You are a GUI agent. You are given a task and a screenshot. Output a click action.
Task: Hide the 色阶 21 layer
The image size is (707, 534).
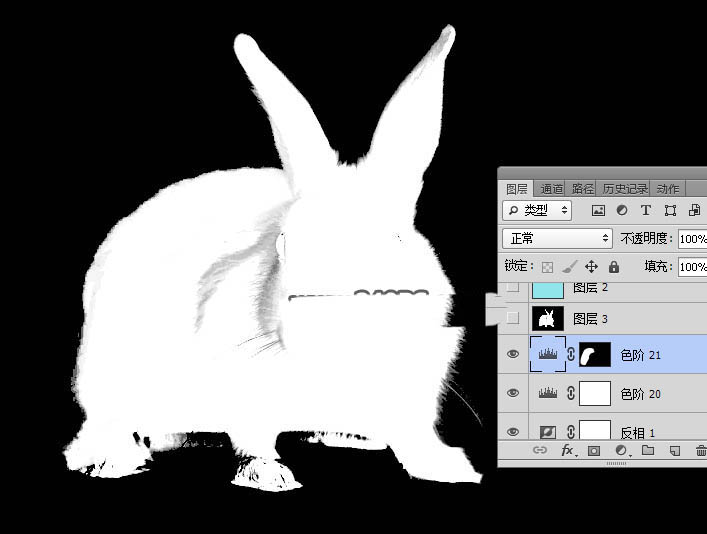click(513, 354)
